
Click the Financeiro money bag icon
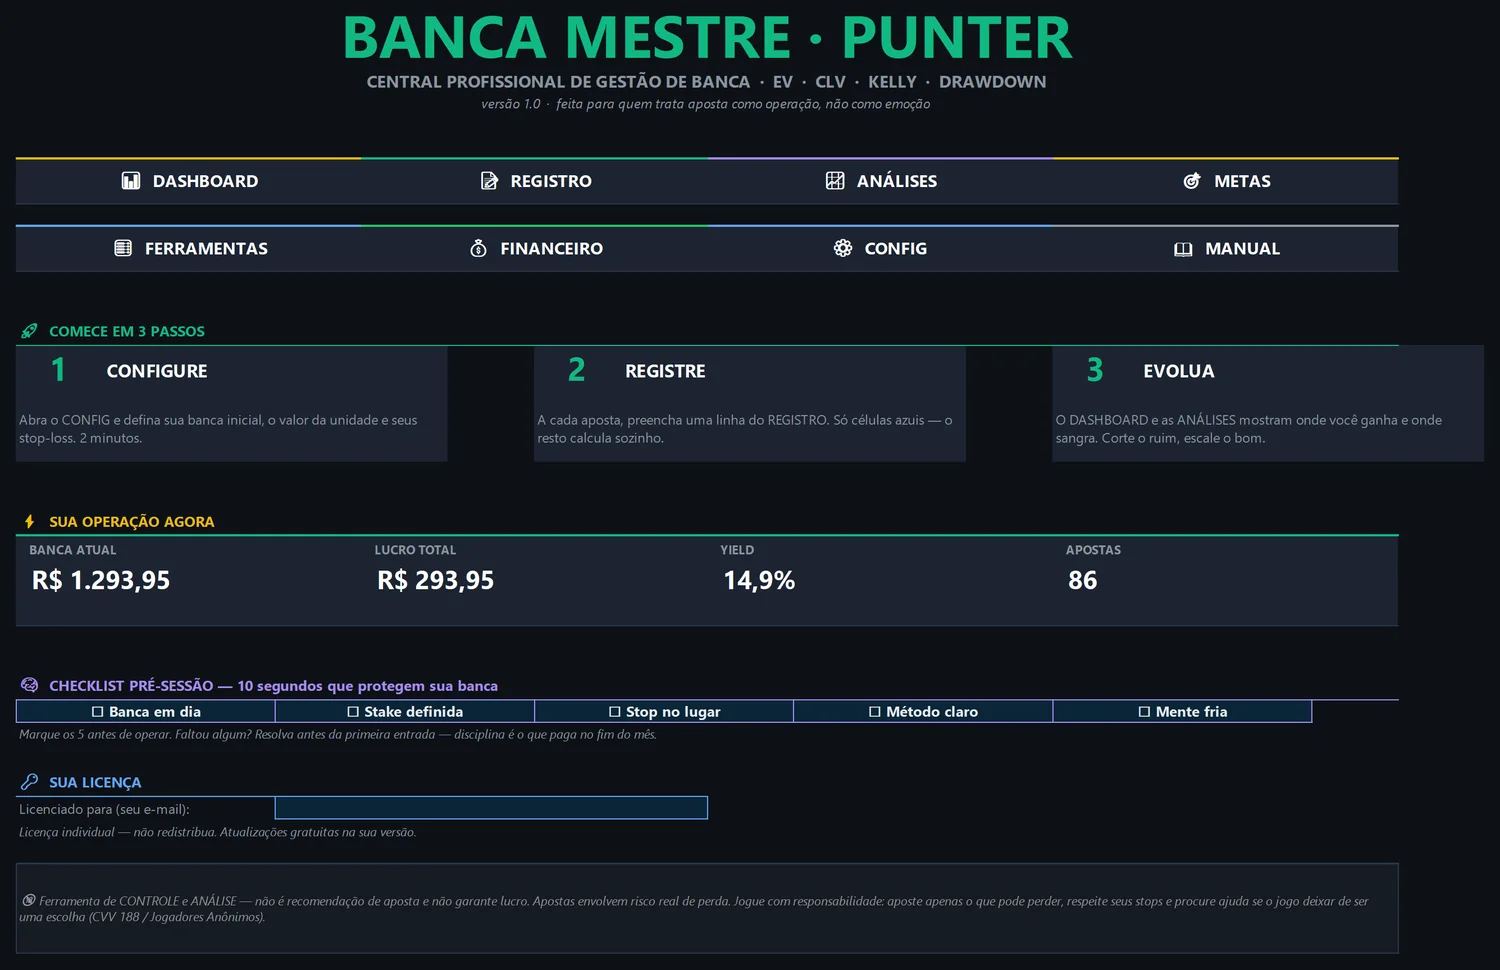pos(479,248)
